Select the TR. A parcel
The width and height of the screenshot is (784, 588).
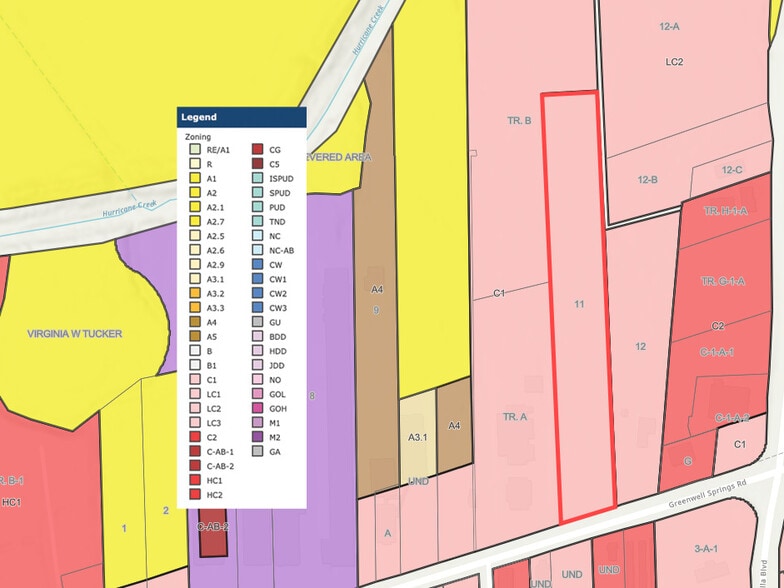[x=515, y=416]
